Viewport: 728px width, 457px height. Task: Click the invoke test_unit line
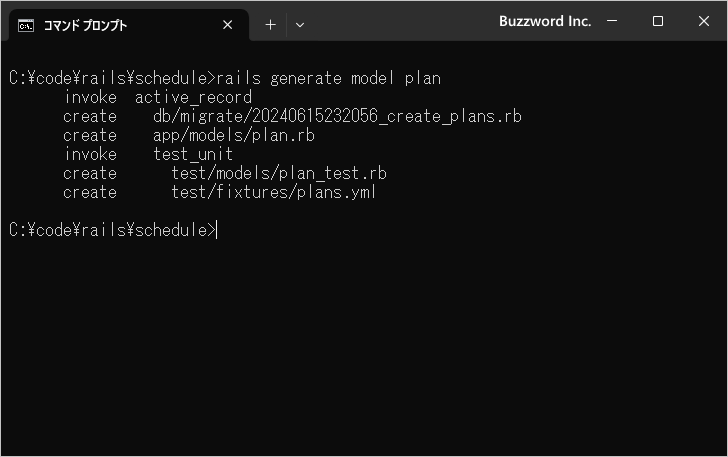149,154
